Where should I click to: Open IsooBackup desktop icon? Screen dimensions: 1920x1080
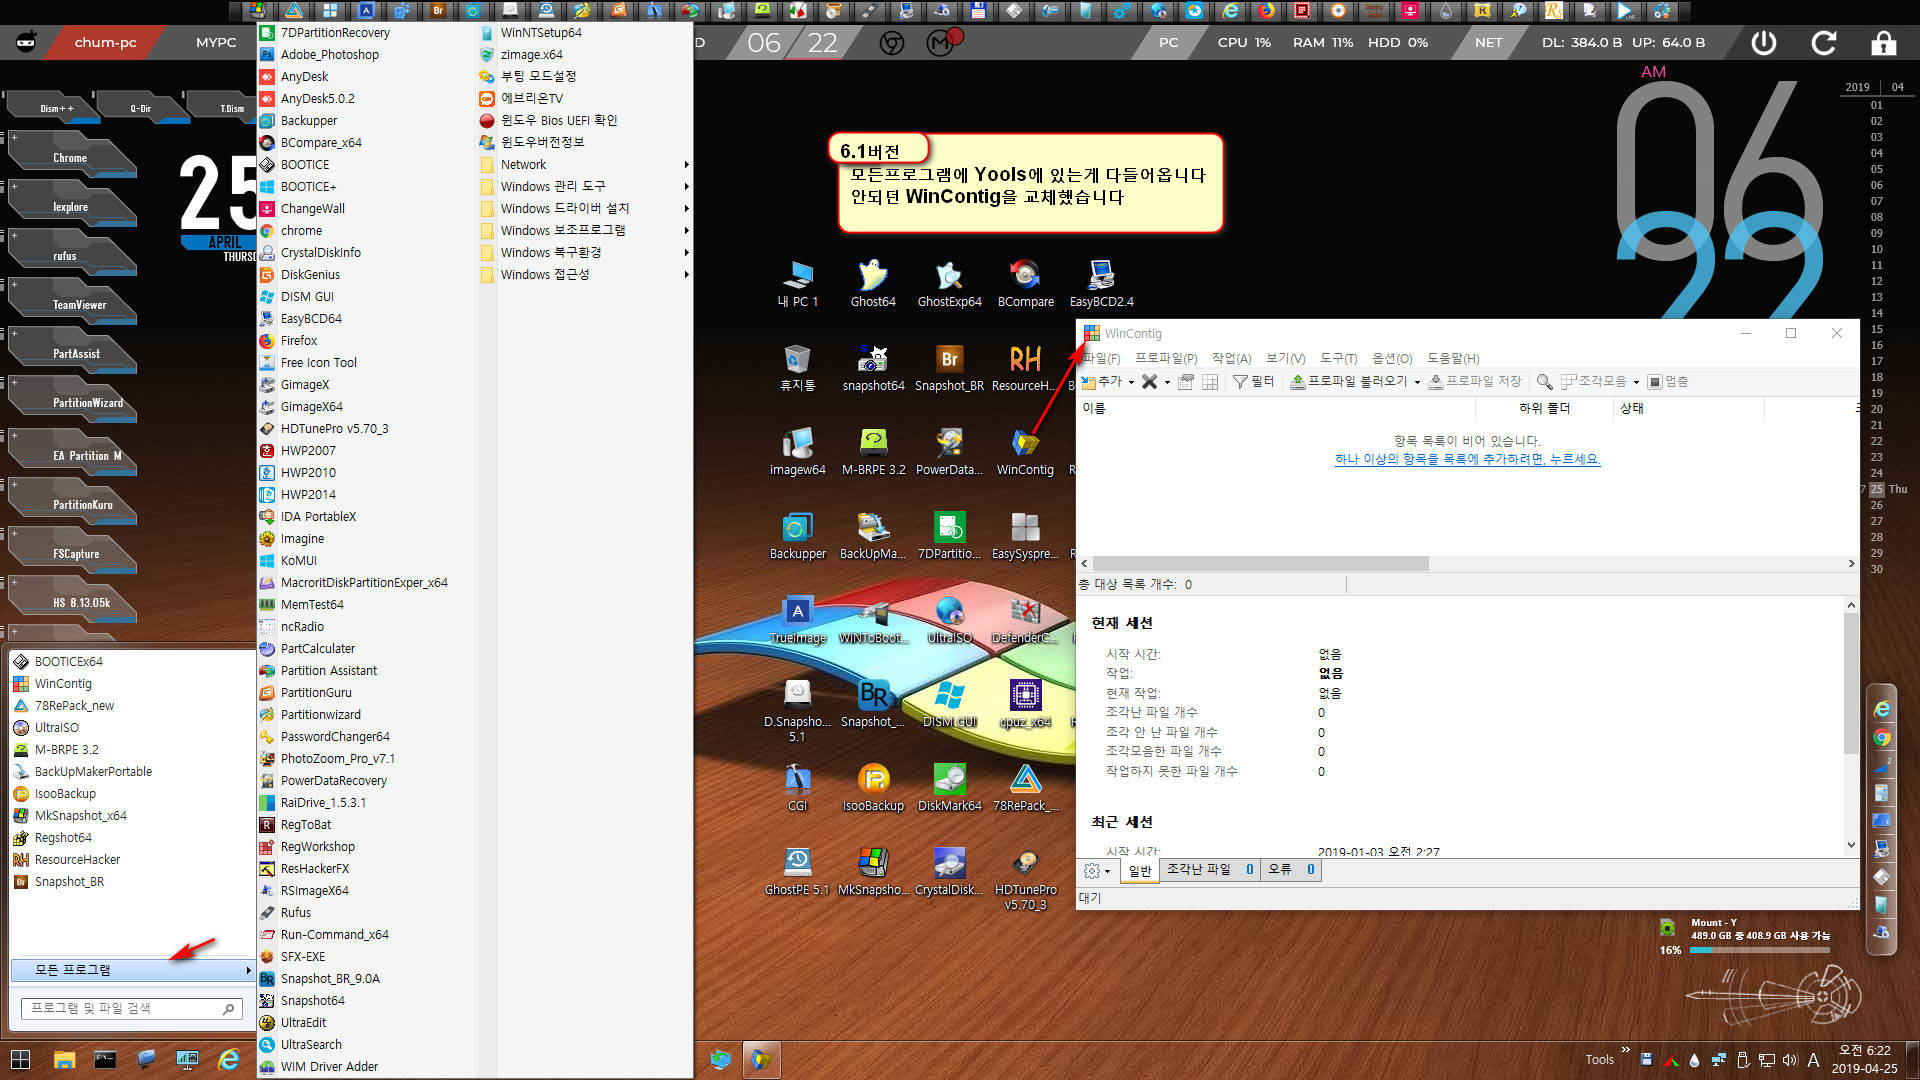[x=873, y=787]
